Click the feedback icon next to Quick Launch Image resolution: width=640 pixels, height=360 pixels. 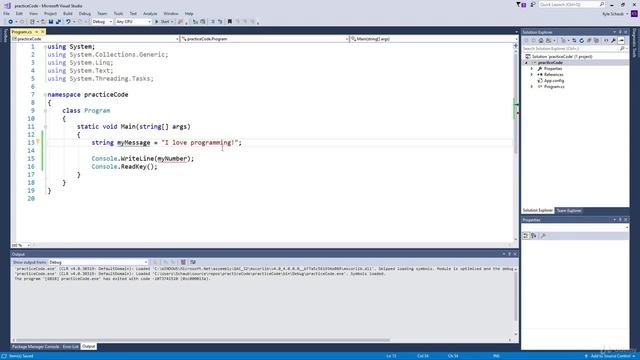[532, 4]
